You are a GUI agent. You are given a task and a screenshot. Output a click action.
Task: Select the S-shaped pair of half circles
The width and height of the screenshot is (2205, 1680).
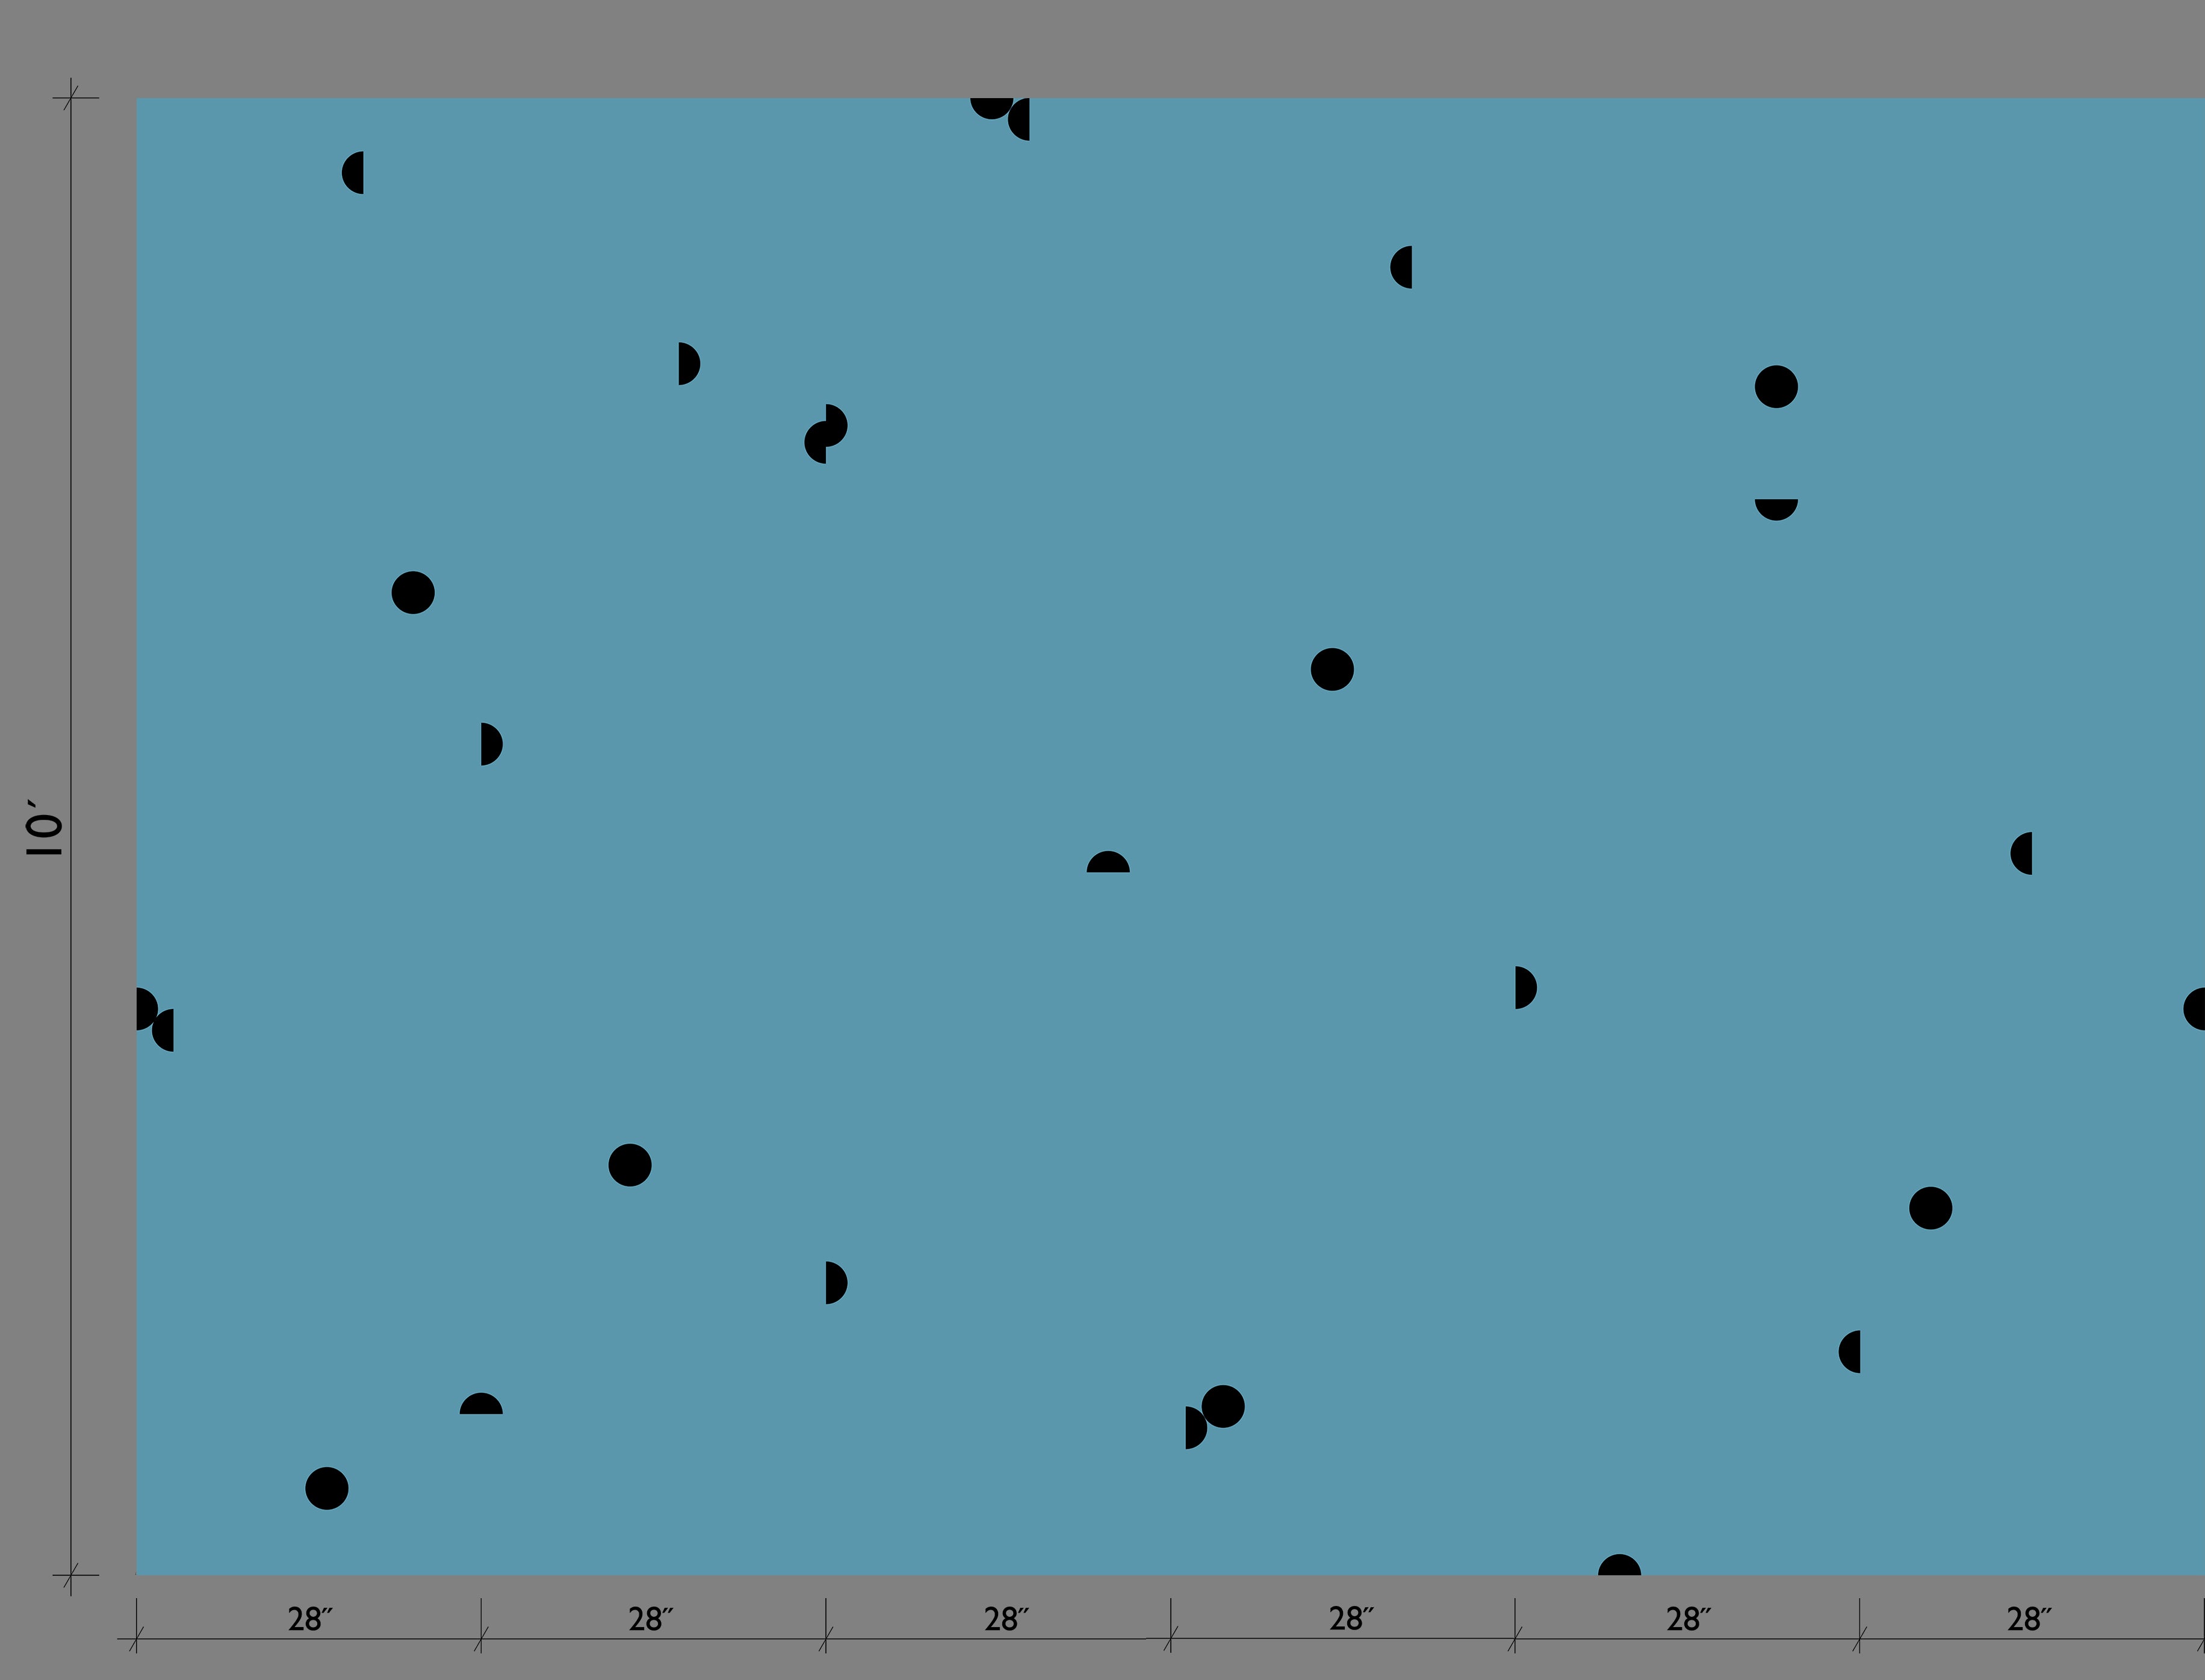tap(826, 434)
